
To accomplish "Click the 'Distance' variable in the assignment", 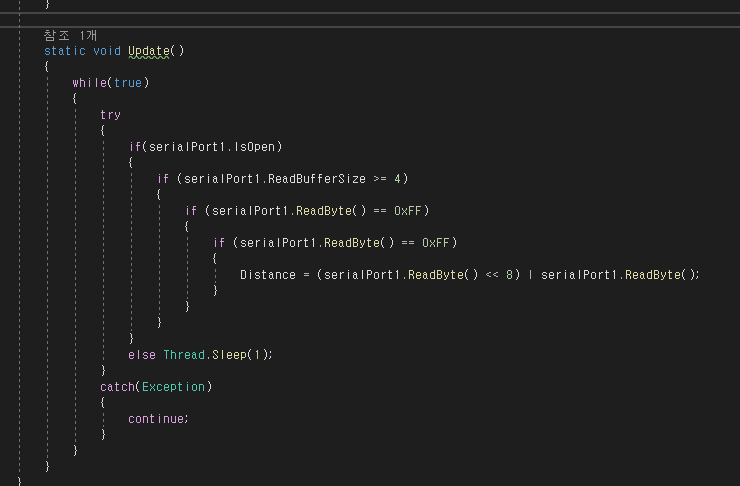I will 268,275.
